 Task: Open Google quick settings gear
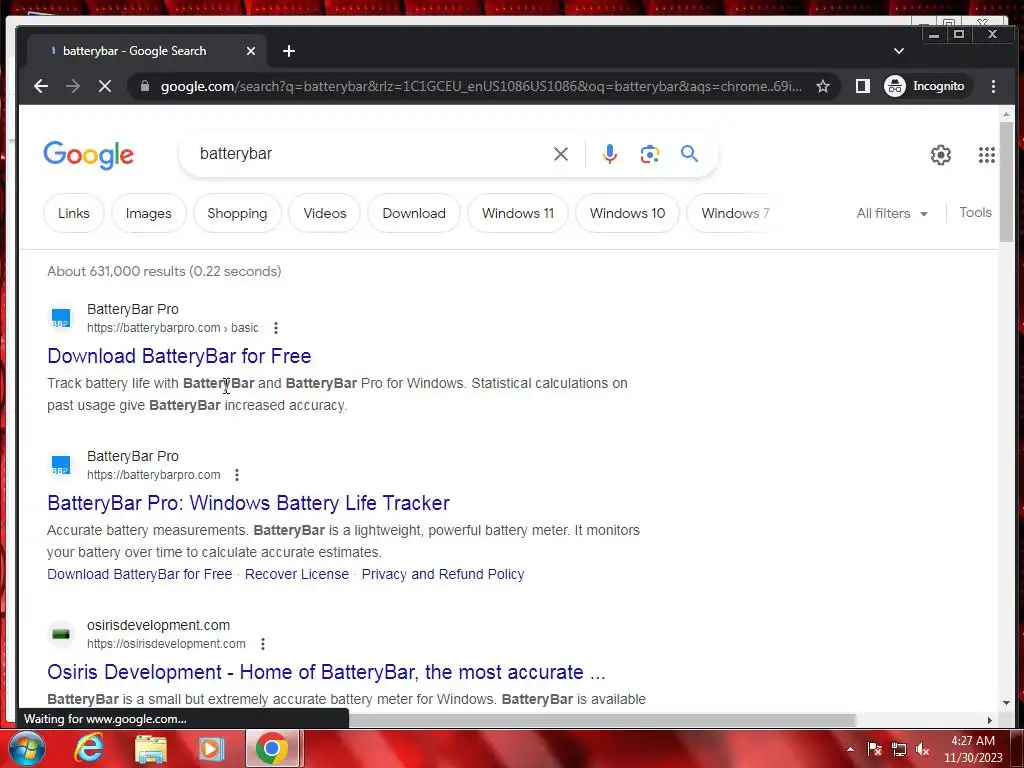(x=941, y=155)
